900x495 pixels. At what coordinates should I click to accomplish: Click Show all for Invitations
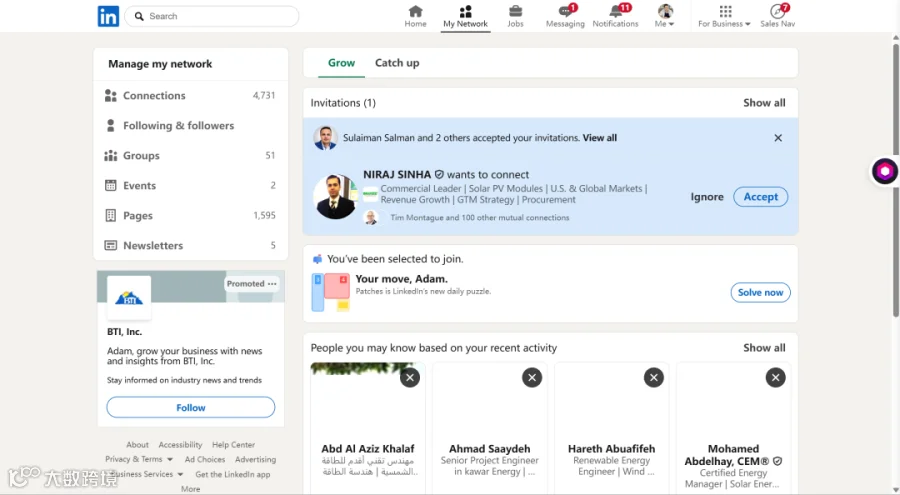tap(764, 103)
